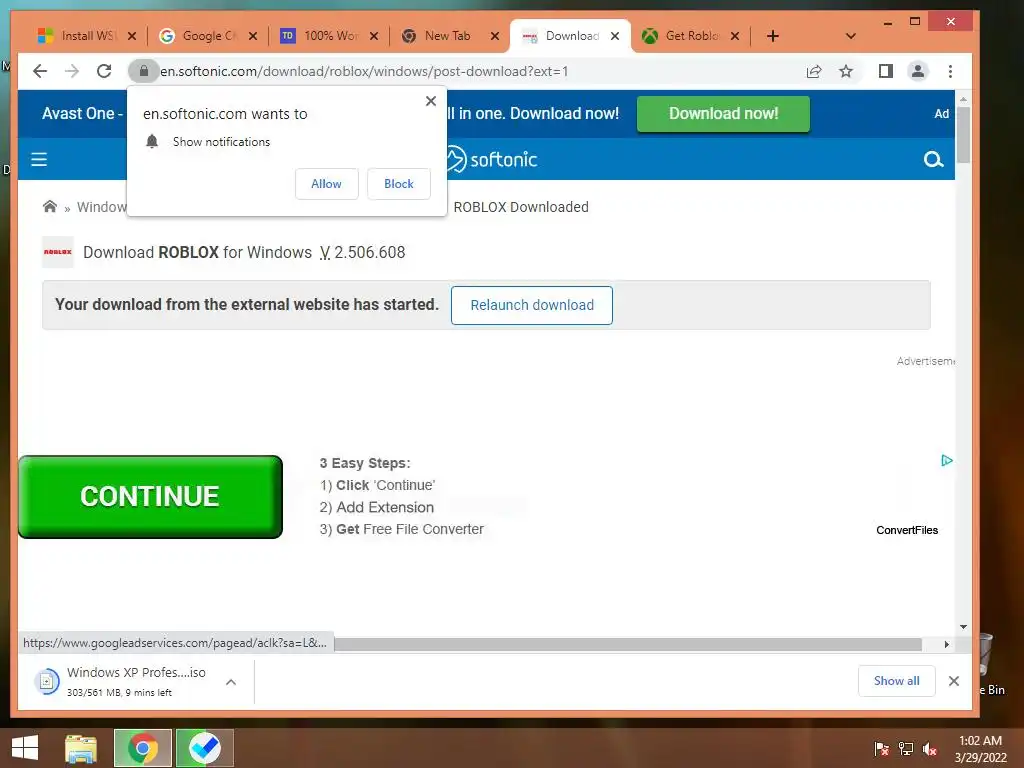Click the Windows breadcrumb link

(101, 207)
